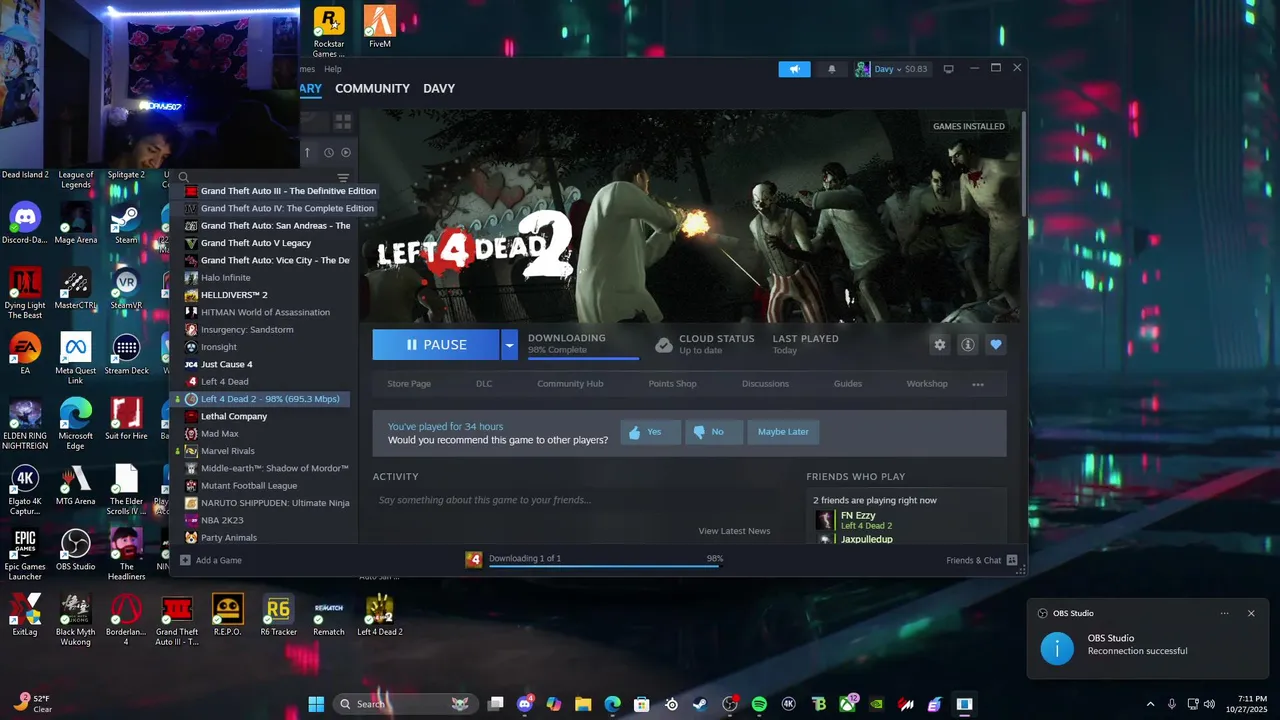Open OBS Studio notification options ellipsis
The image size is (1280, 720).
click(1224, 613)
